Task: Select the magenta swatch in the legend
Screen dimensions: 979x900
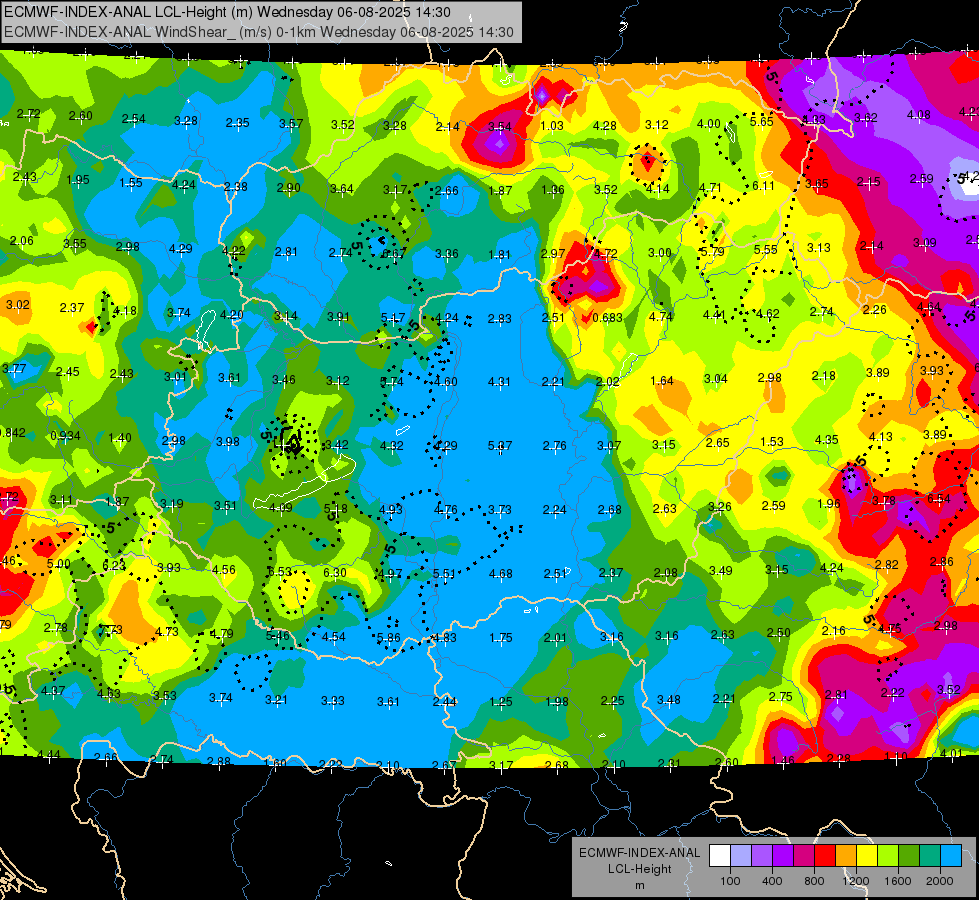Action: [x=804, y=856]
